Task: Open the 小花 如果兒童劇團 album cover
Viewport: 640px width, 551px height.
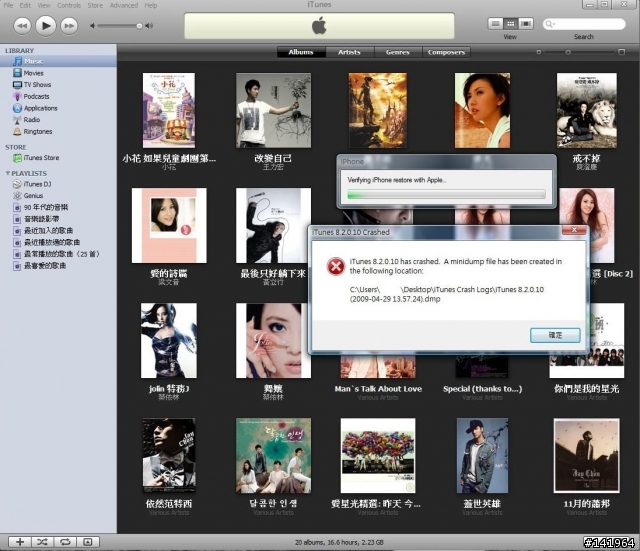Action: click(x=169, y=110)
